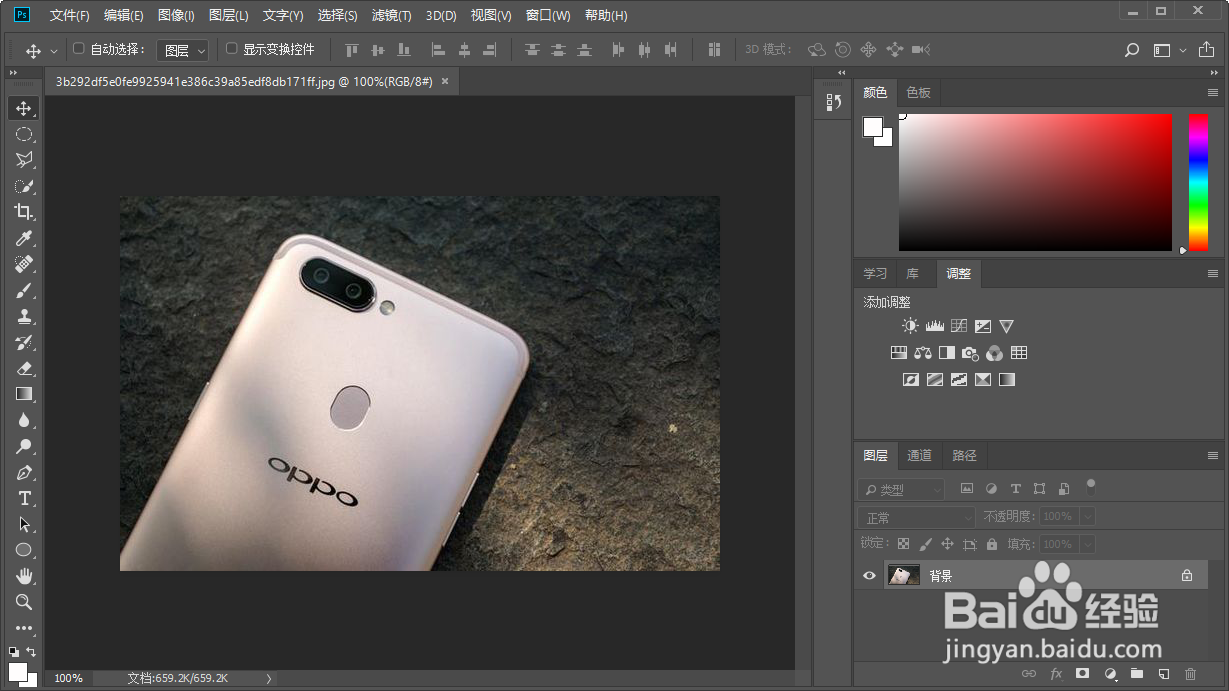Select the Spot Healing Brush tool
The width and height of the screenshot is (1229, 691).
click(24, 264)
